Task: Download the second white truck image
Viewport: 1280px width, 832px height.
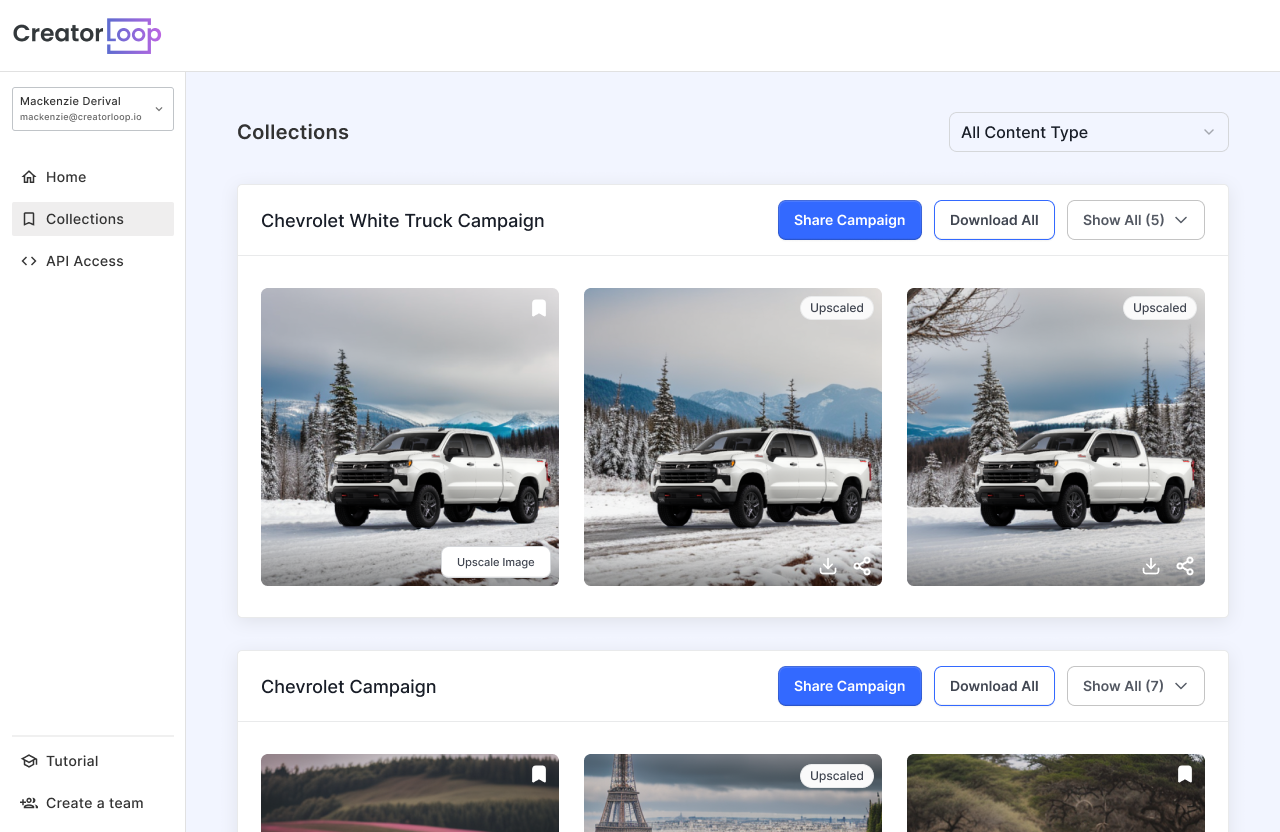Action: tap(828, 566)
